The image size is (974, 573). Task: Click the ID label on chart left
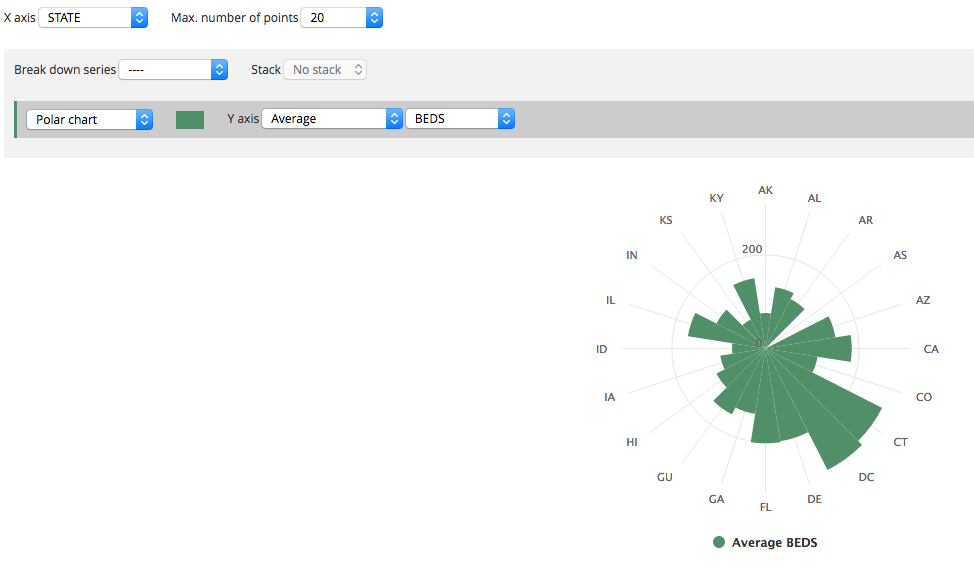601,350
